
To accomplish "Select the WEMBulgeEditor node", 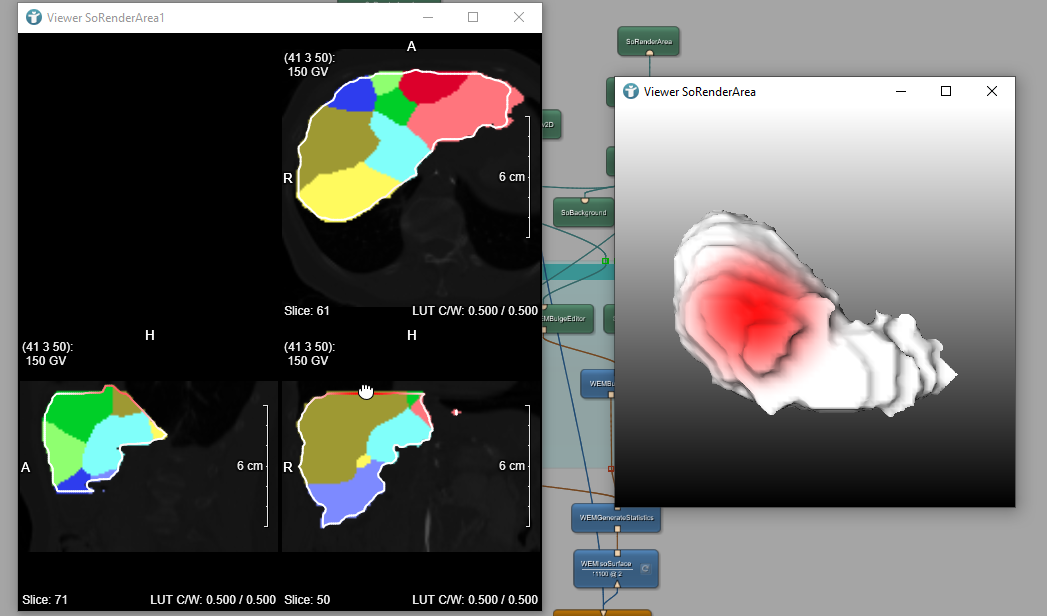I will [568, 320].
